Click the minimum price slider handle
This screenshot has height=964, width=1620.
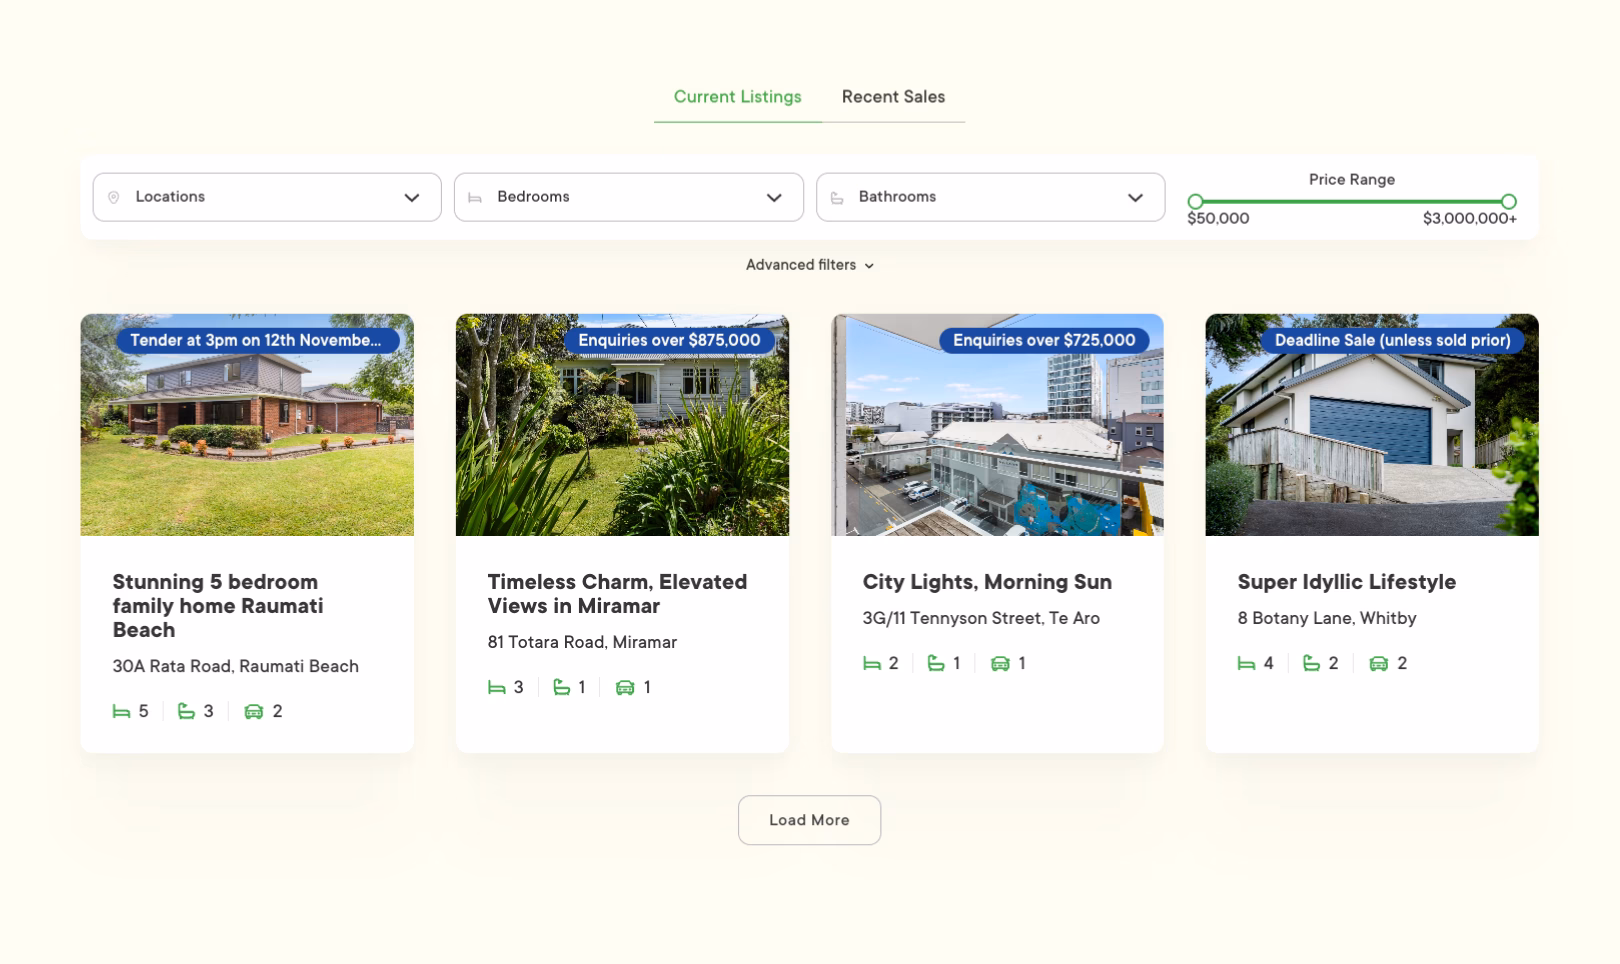tap(1195, 202)
